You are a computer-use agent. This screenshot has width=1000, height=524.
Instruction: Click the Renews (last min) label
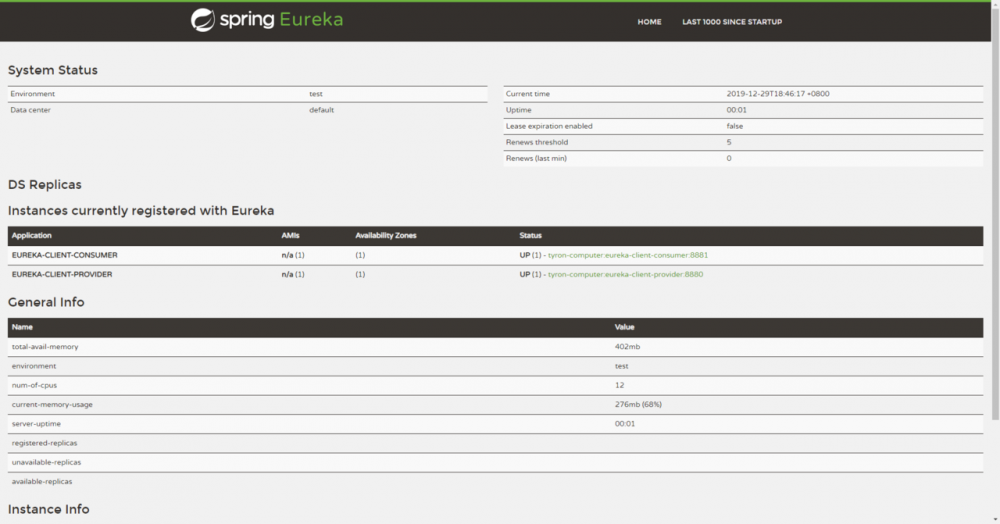[536, 158]
